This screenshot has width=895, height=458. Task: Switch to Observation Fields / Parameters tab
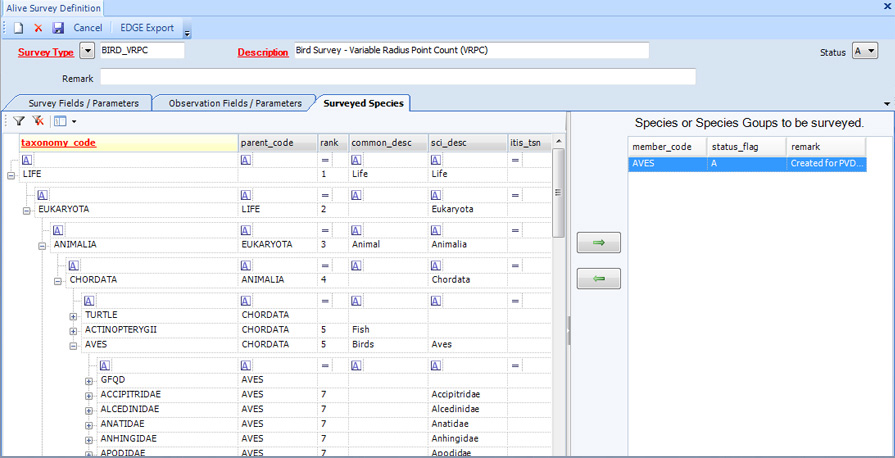point(234,103)
